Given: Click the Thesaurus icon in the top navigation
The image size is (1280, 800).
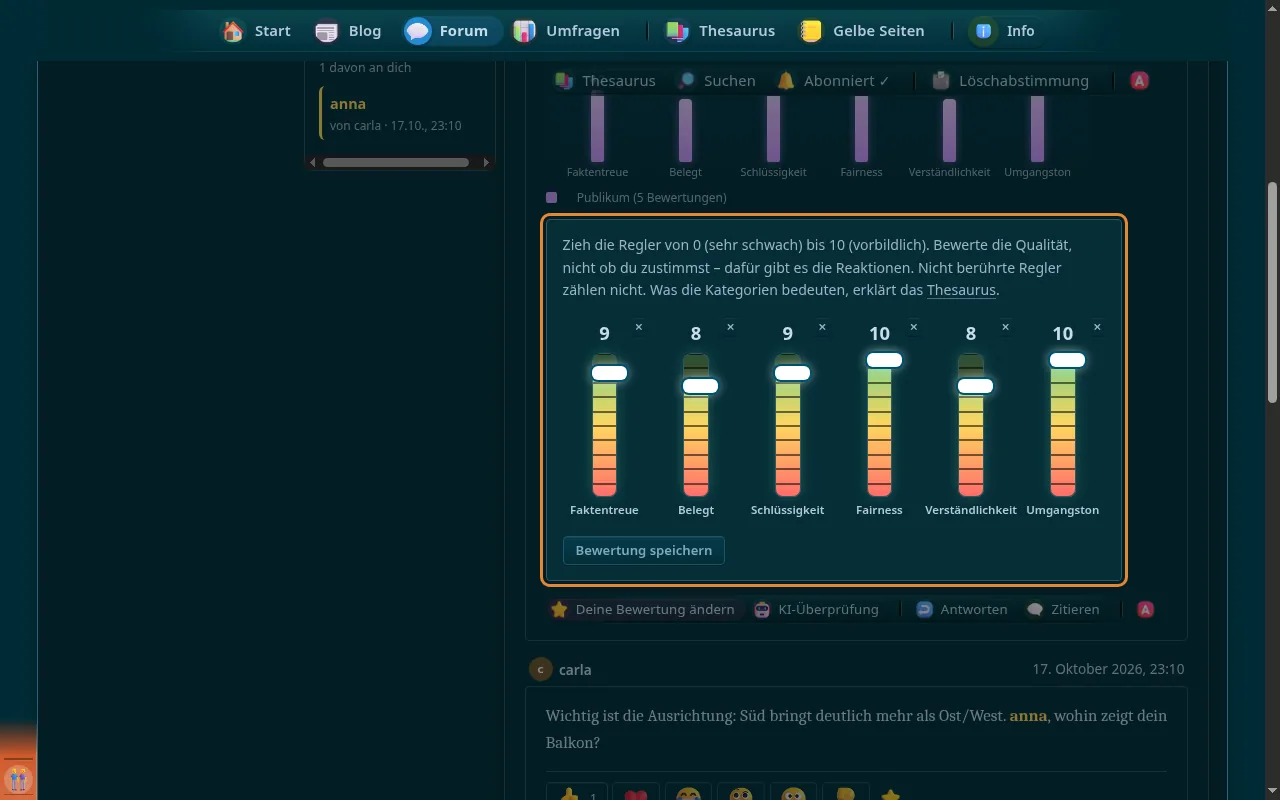Looking at the screenshot, I should 677,31.
